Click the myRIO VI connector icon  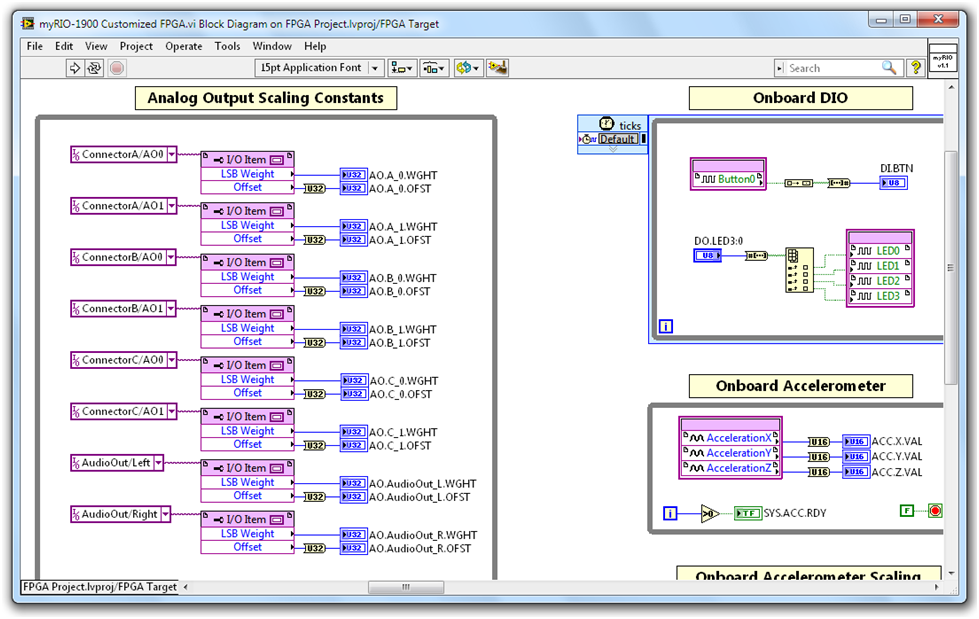click(x=942, y=59)
